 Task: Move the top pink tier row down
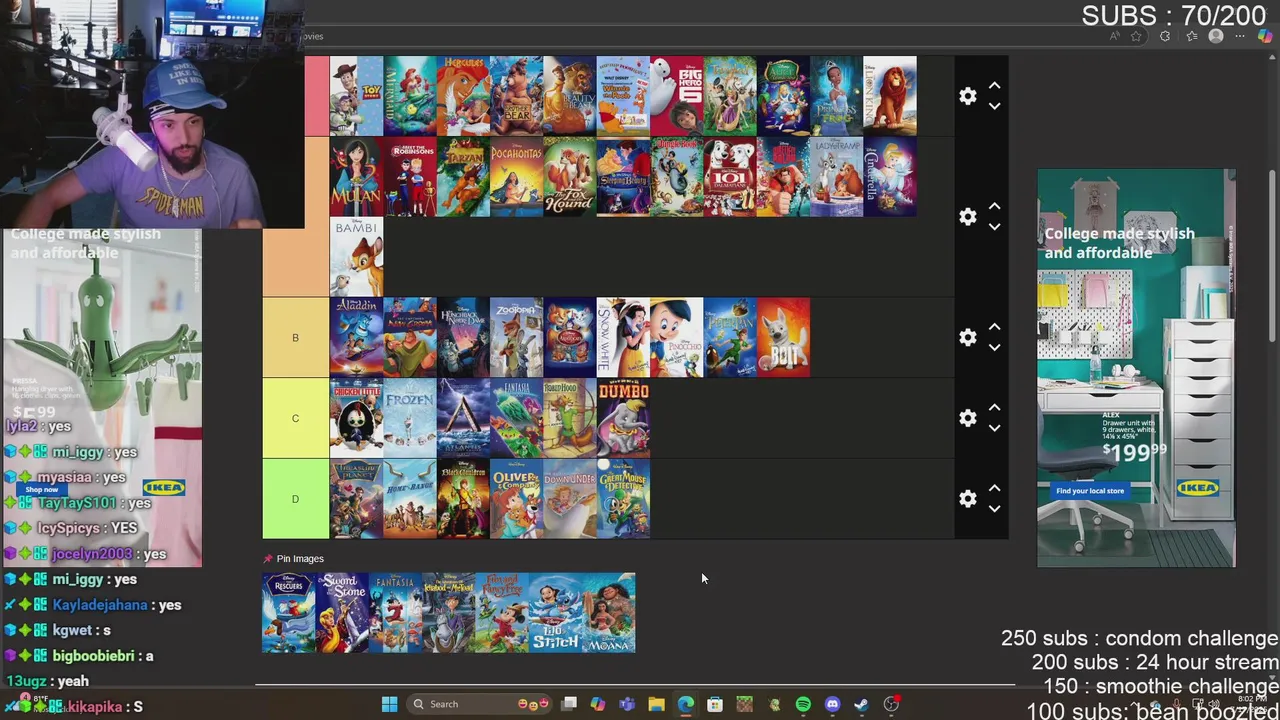[x=994, y=106]
